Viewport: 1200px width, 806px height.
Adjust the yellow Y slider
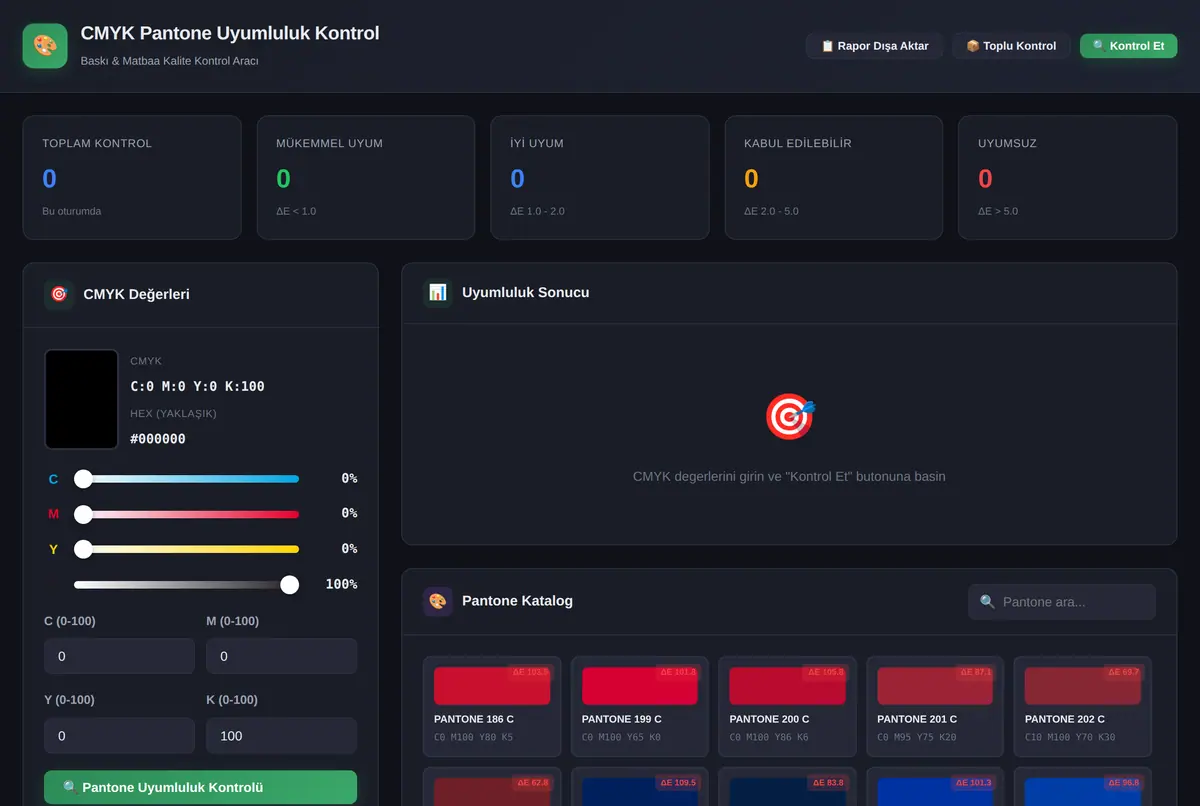(186, 549)
